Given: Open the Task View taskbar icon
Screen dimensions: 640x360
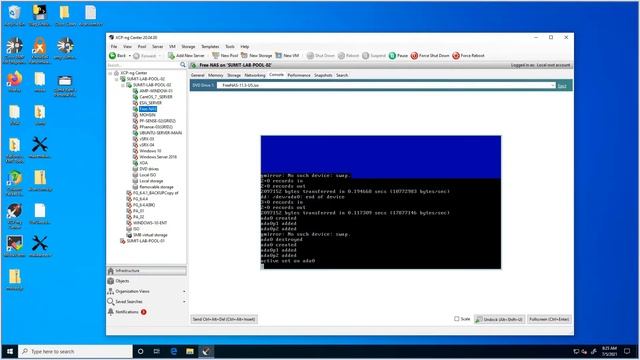Looking at the screenshot, I should point(157,351).
